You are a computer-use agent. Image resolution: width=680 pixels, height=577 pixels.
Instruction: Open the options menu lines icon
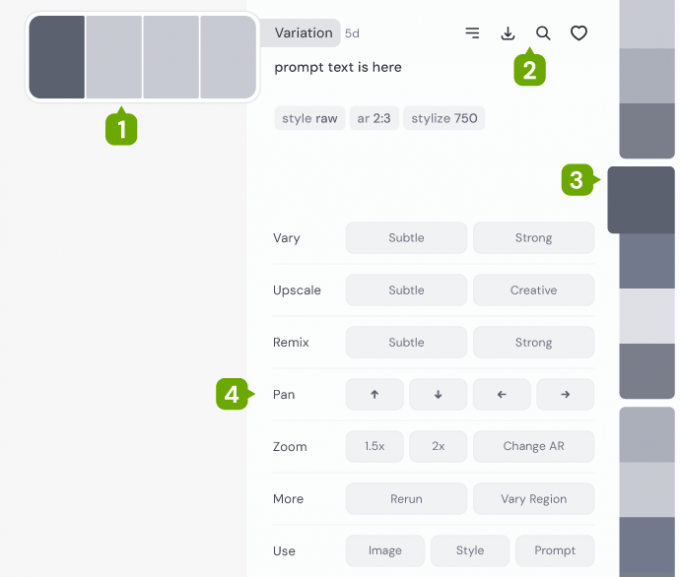point(472,33)
